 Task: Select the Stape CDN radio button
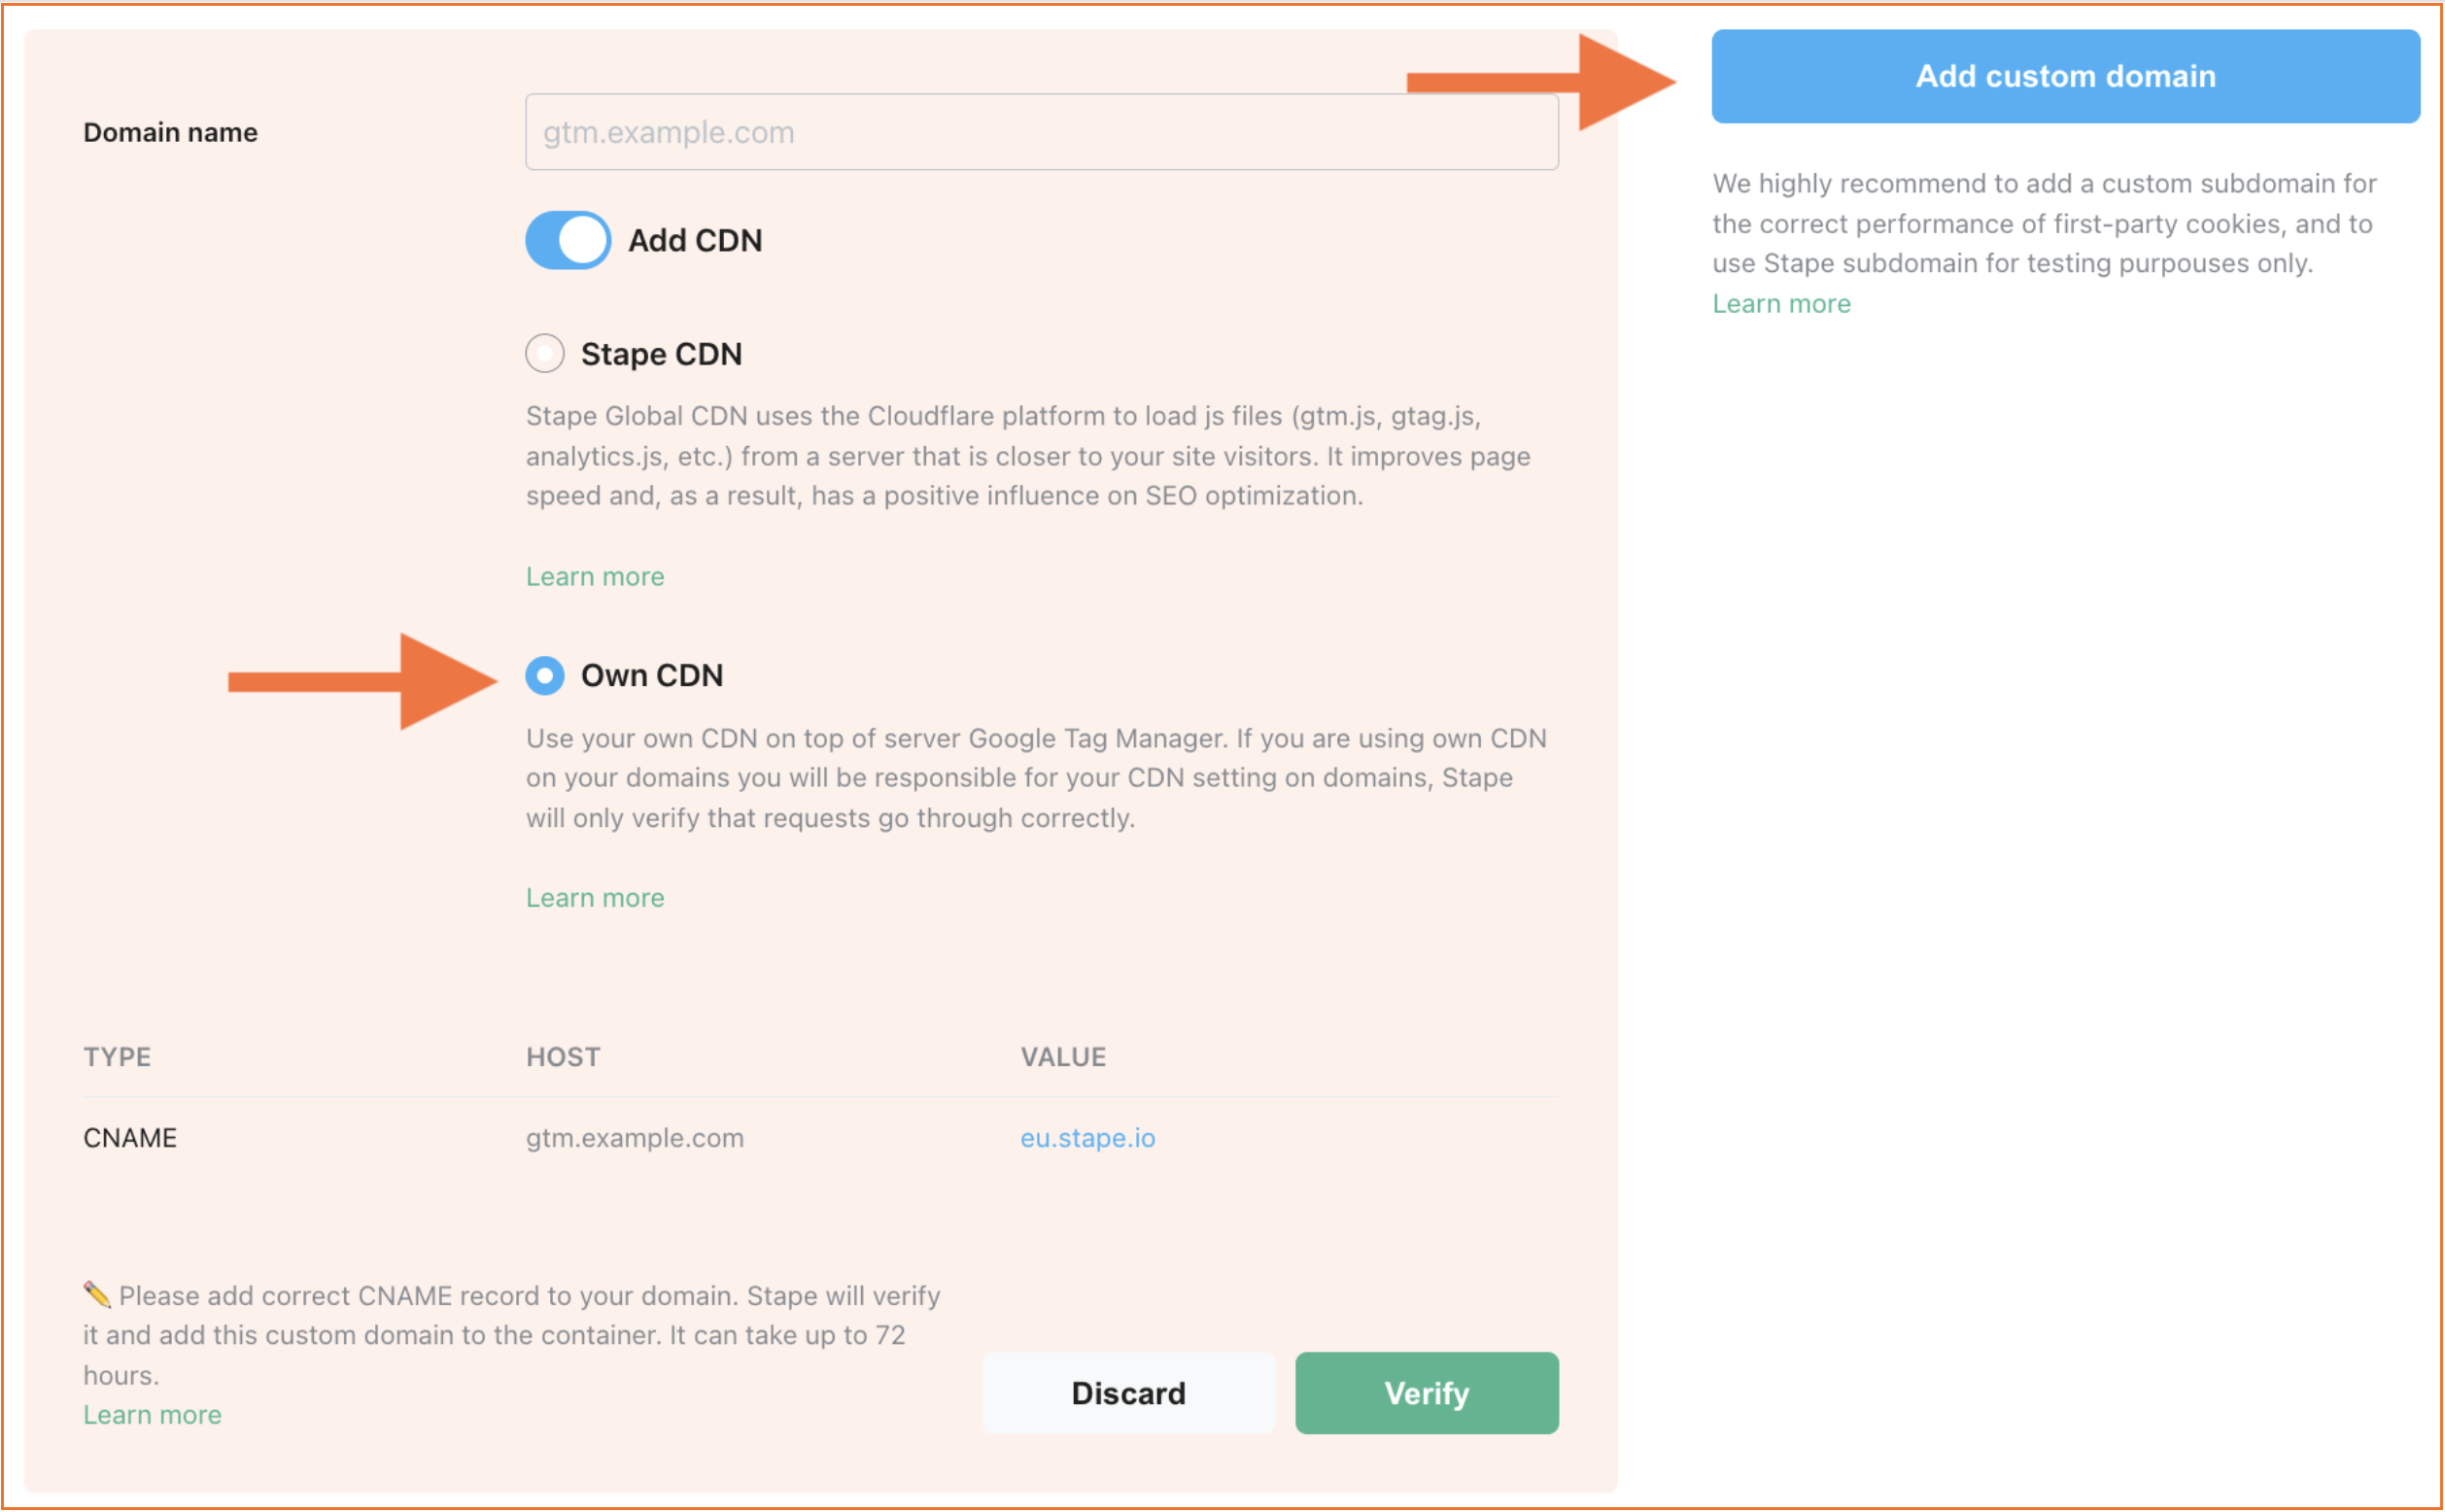pos(544,353)
